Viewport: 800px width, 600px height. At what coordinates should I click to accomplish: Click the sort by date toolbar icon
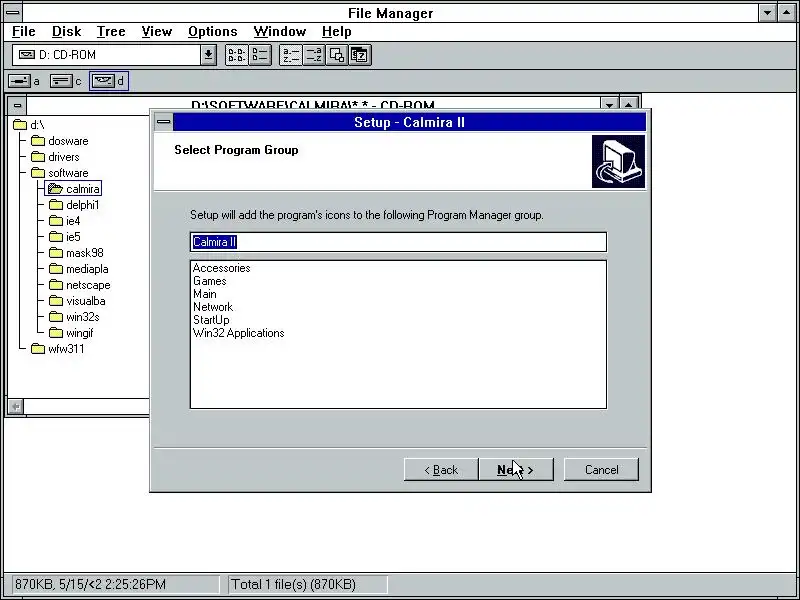pos(360,55)
